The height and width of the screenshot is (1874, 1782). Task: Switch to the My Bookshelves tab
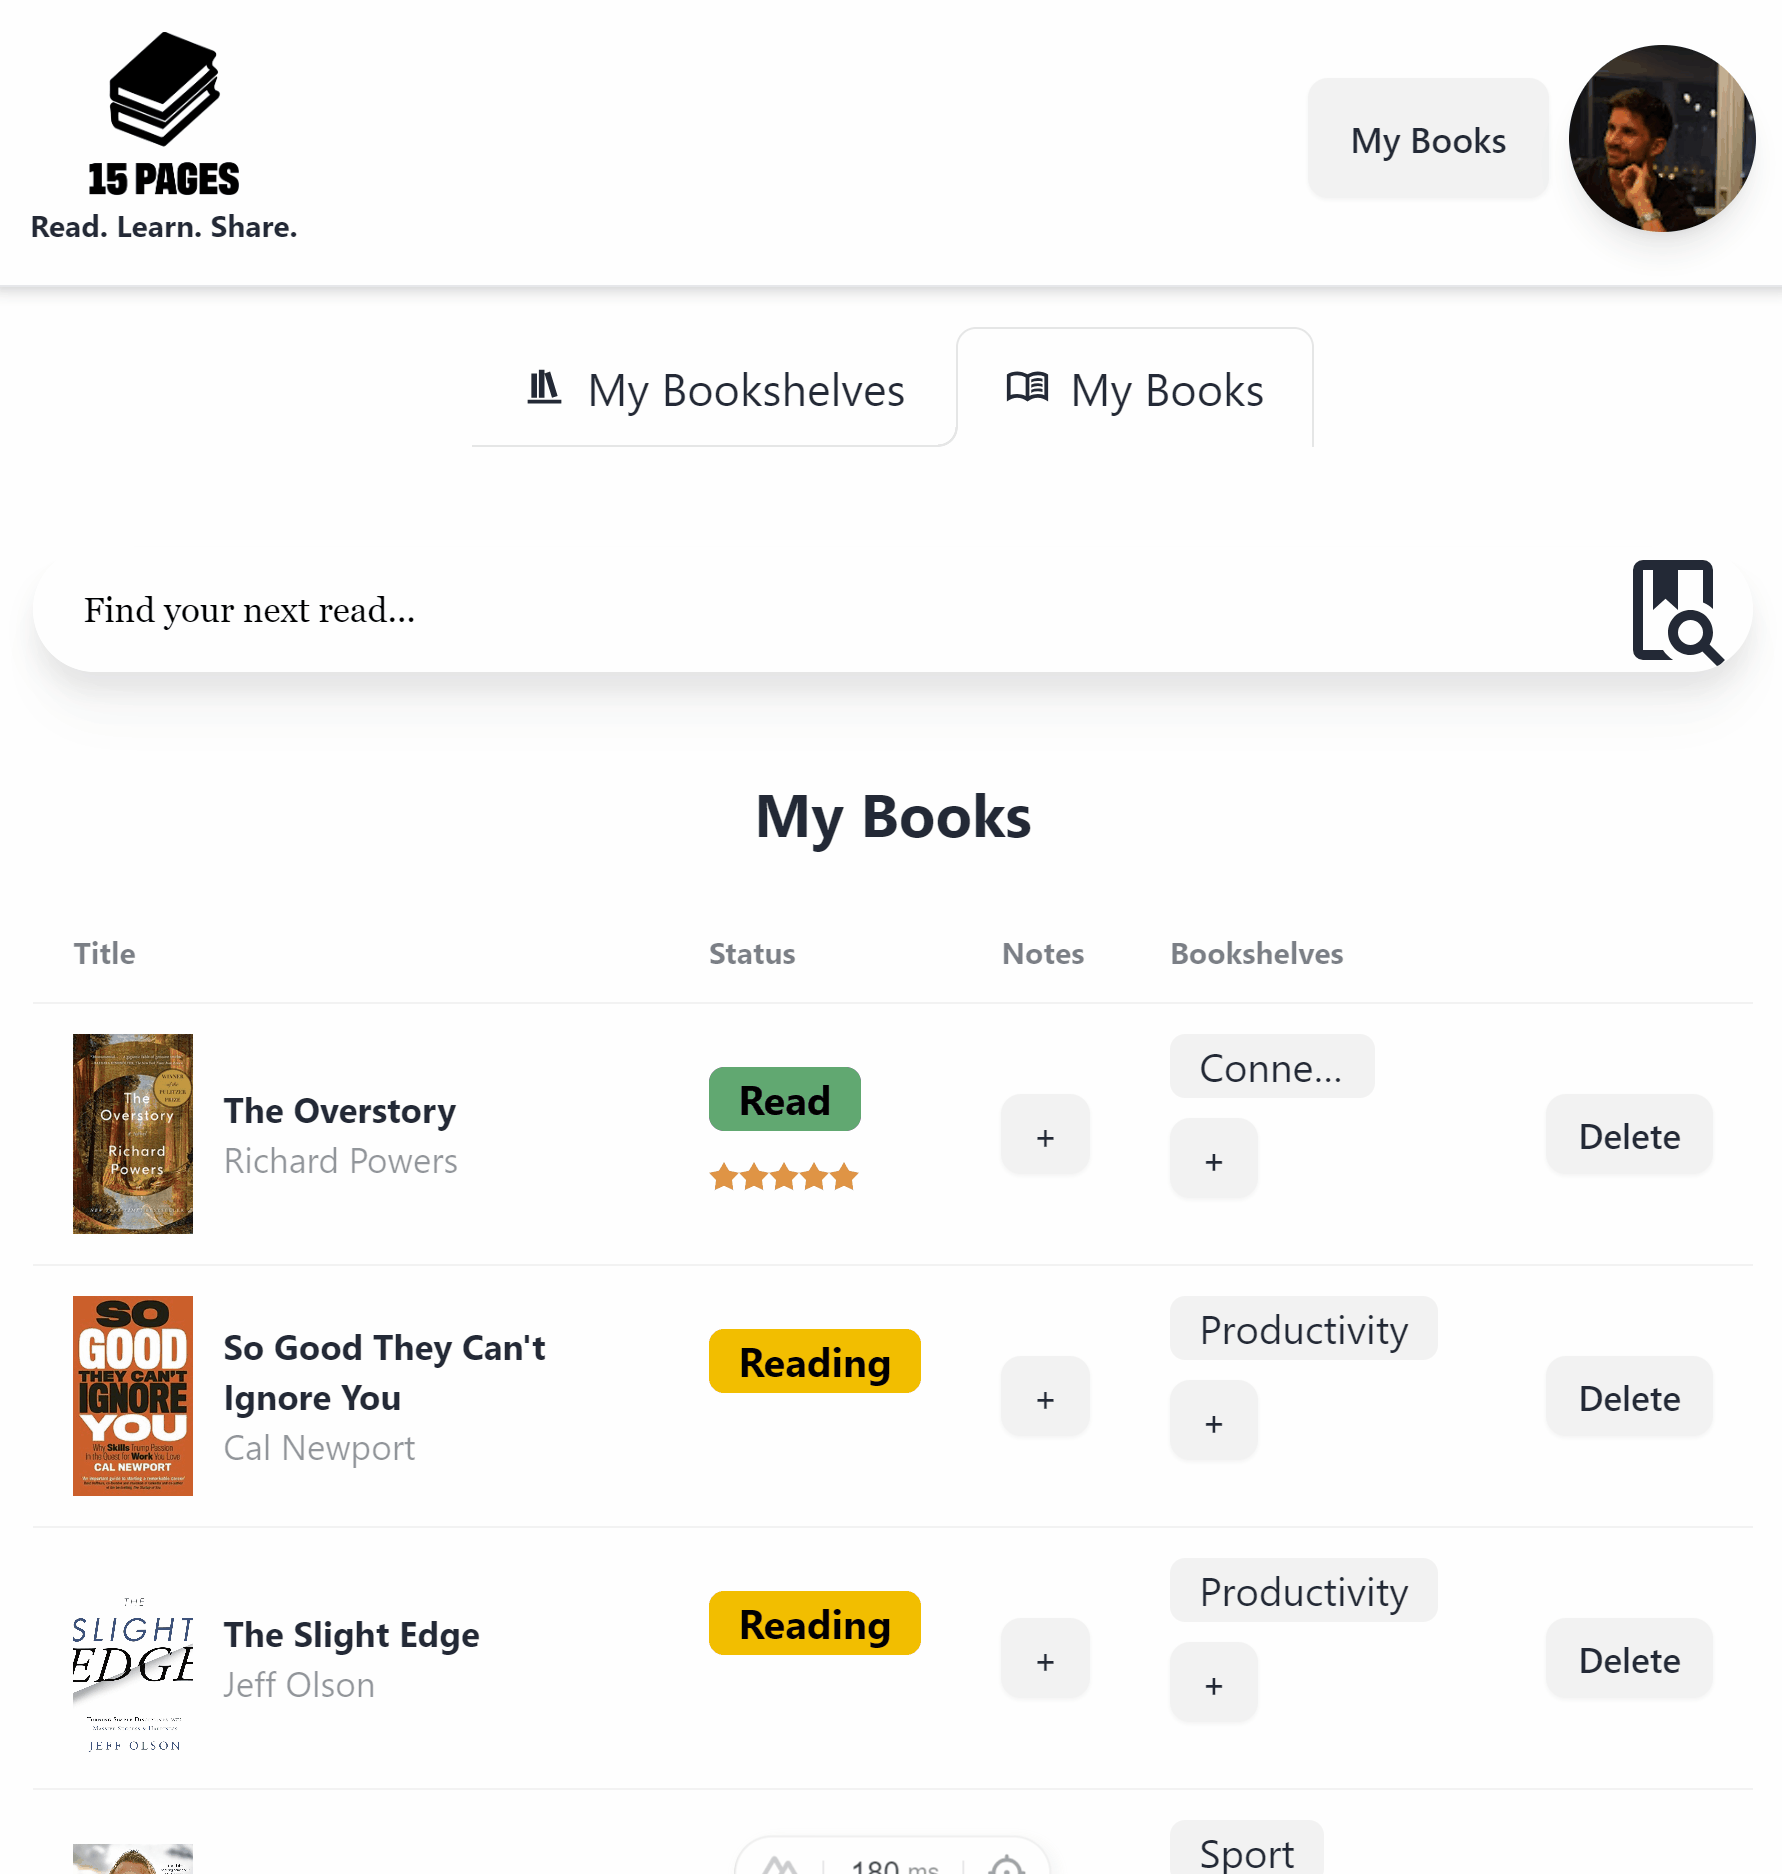coord(715,390)
